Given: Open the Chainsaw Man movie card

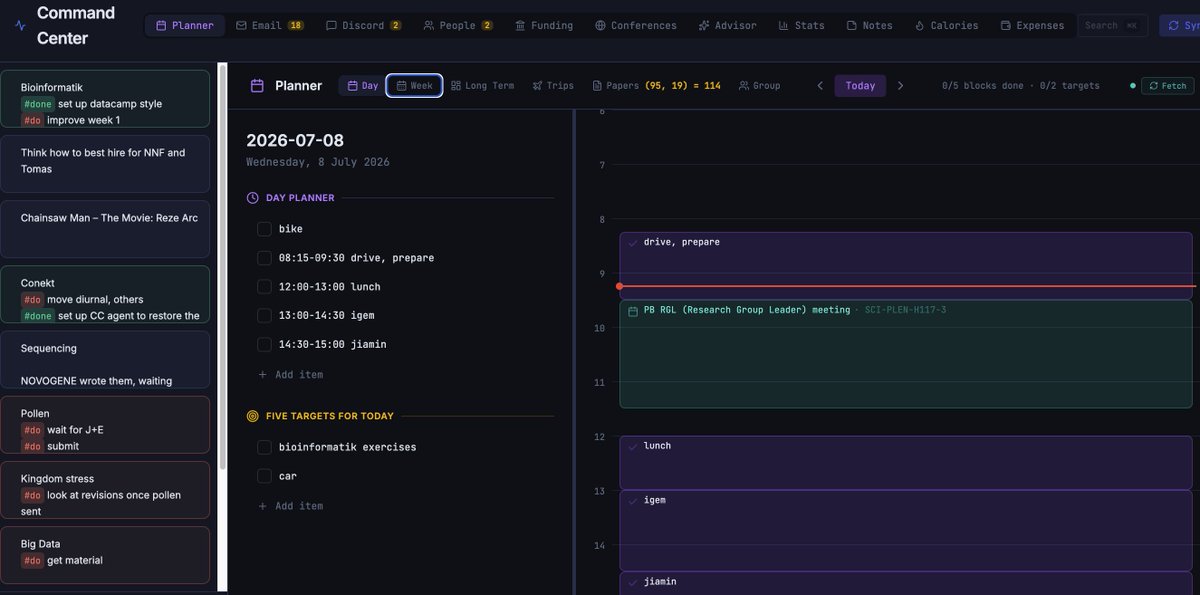Looking at the screenshot, I should tap(106, 229).
